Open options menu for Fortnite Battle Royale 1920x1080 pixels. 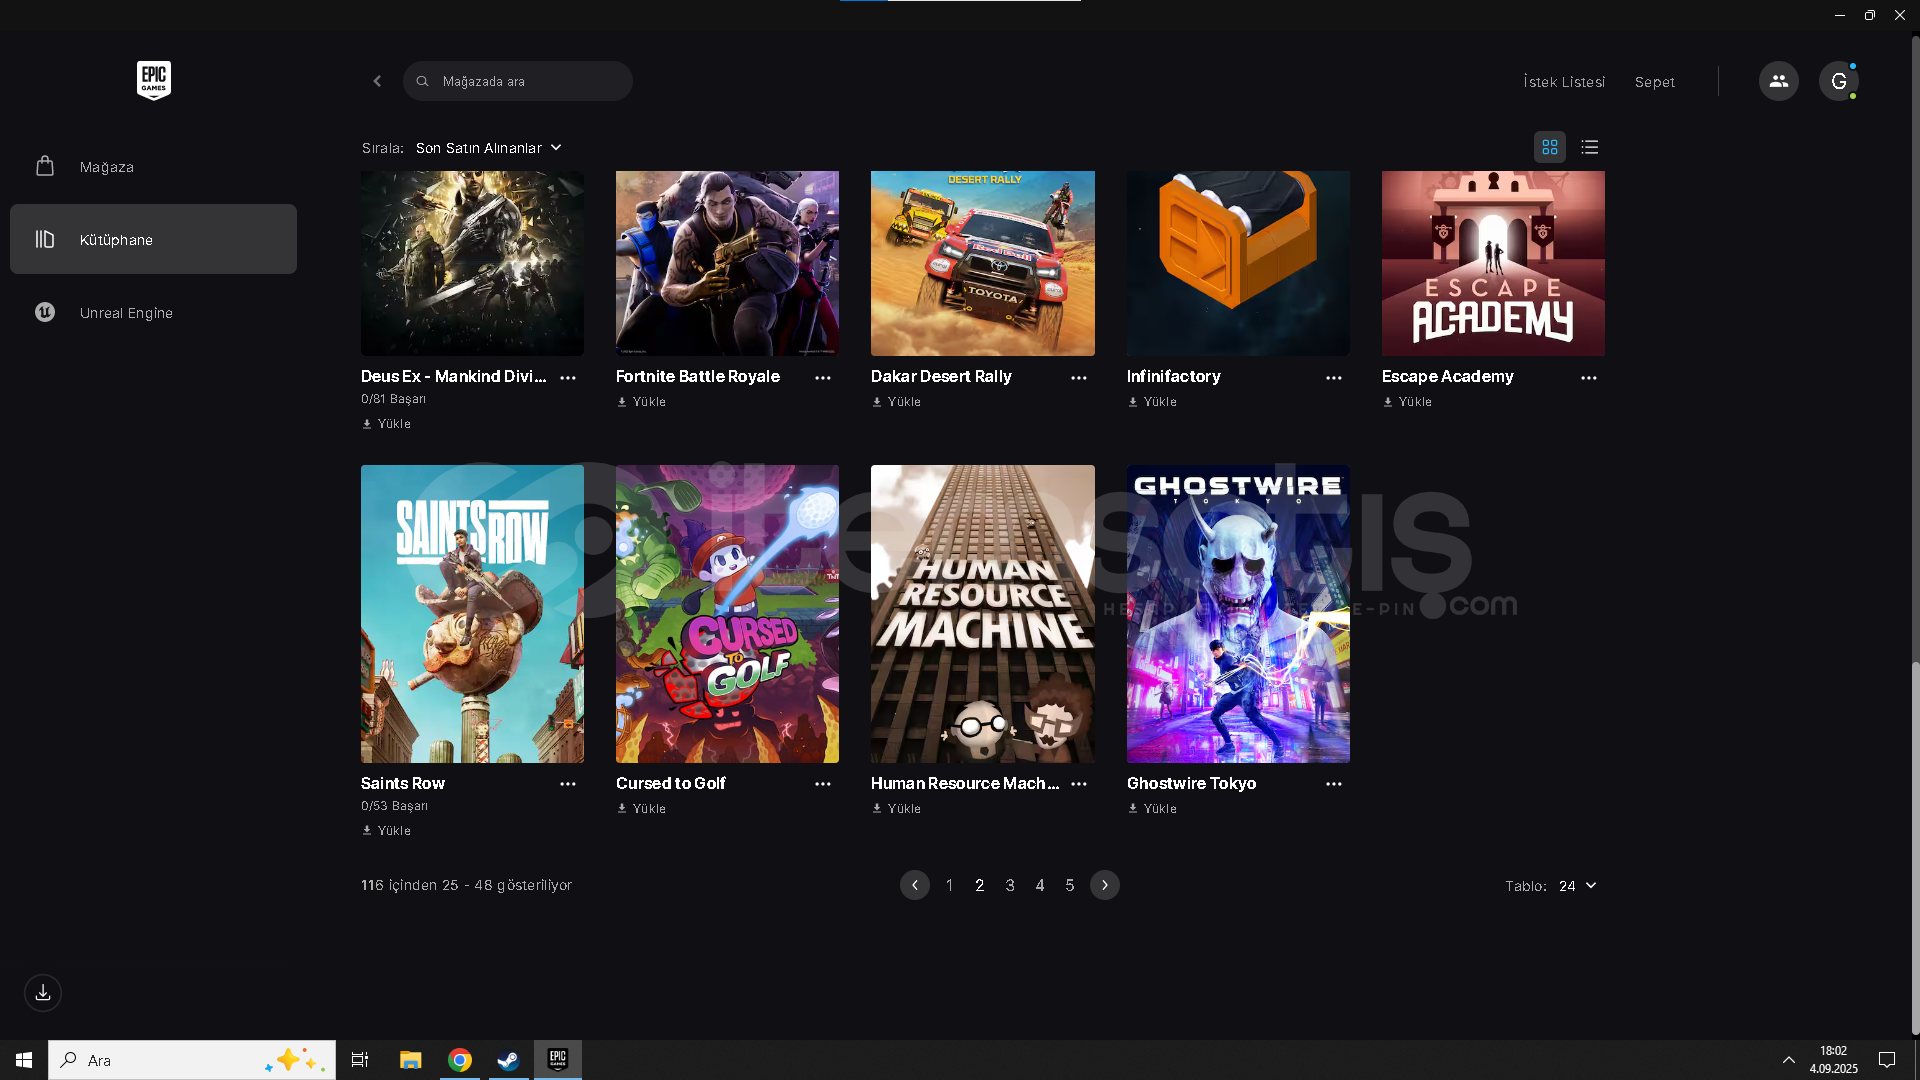(x=823, y=378)
